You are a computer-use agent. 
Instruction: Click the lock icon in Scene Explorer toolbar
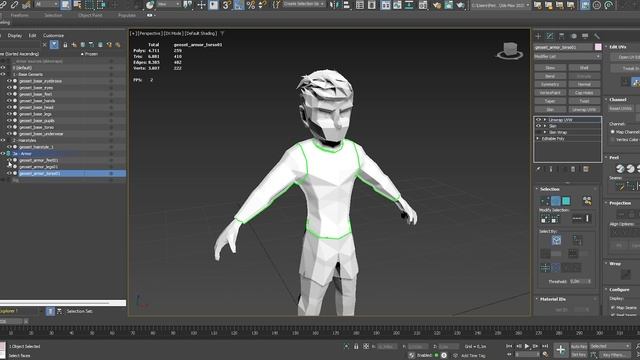coord(65,44)
